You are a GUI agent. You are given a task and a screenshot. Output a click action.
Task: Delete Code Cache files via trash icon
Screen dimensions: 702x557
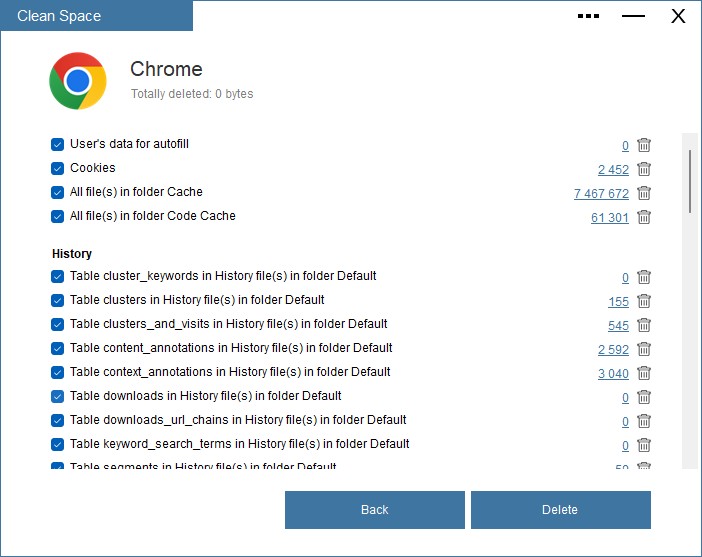[644, 217]
